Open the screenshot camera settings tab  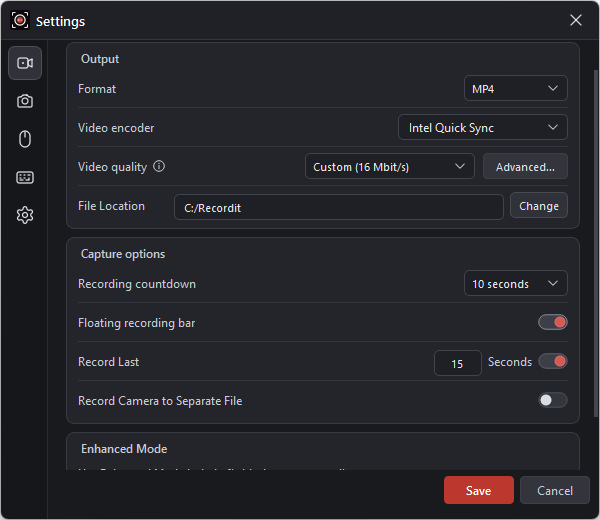pyautogui.click(x=25, y=101)
